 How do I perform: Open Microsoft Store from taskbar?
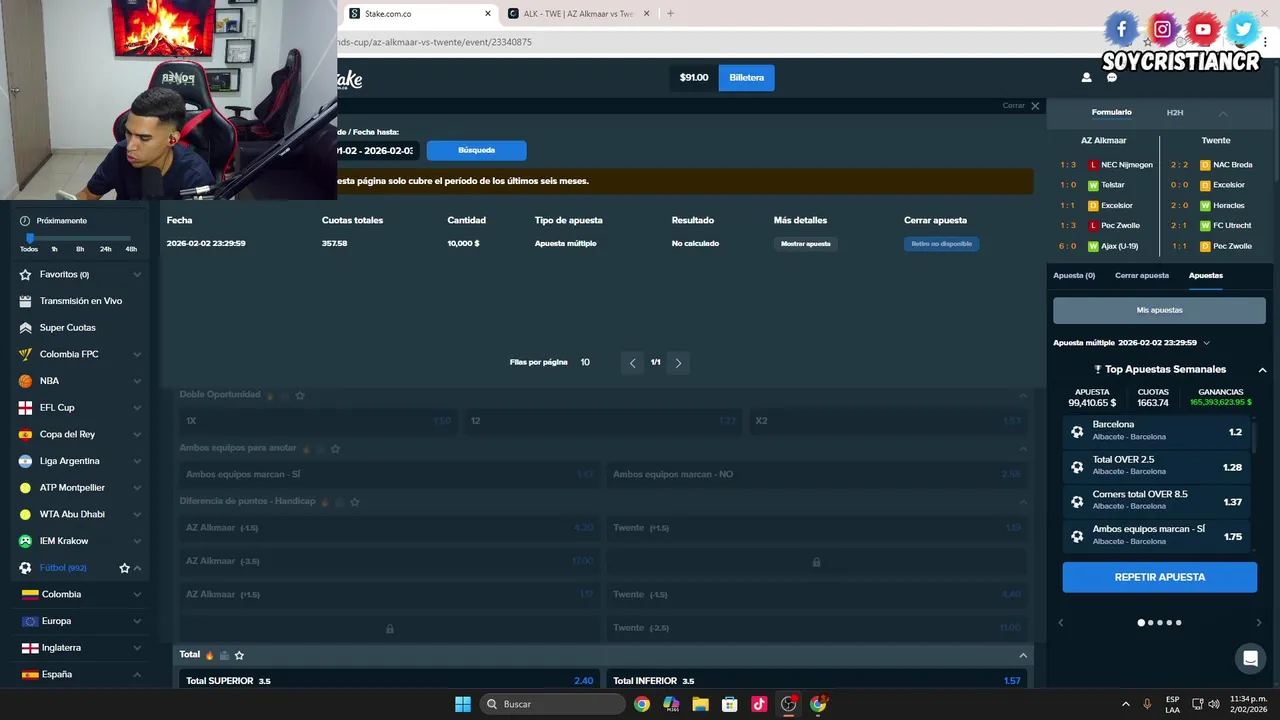pos(730,704)
